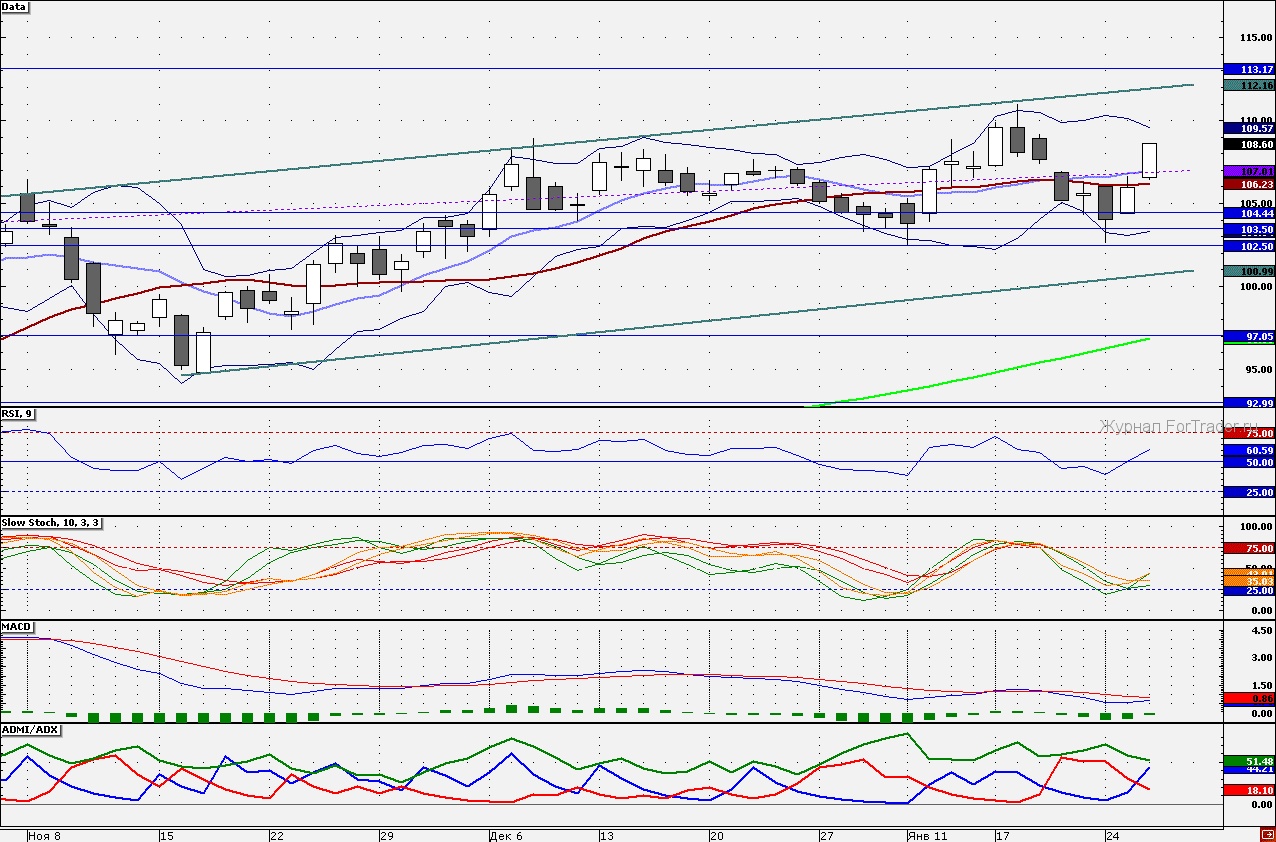
Task: Select the 104.44 level price tag
Action: click(x=1249, y=213)
